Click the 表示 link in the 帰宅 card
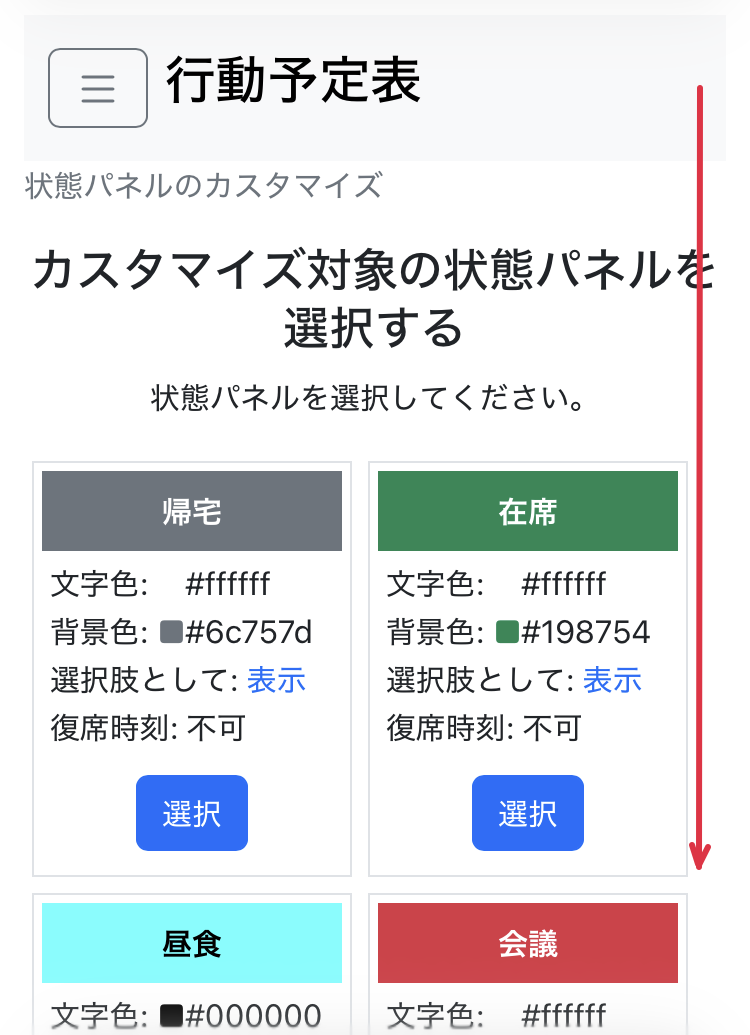This screenshot has height=1035, width=750. (x=276, y=680)
